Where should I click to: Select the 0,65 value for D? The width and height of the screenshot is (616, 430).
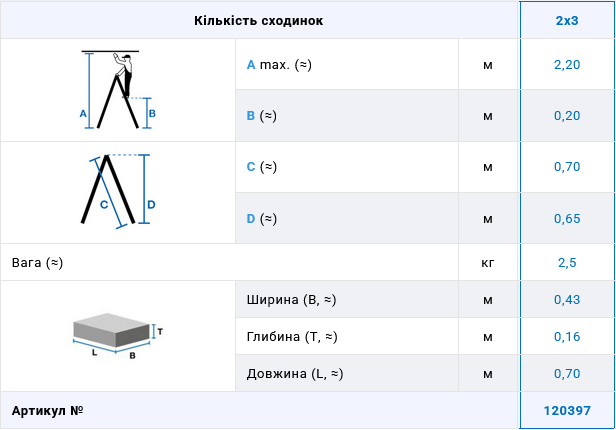[x=567, y=218]
